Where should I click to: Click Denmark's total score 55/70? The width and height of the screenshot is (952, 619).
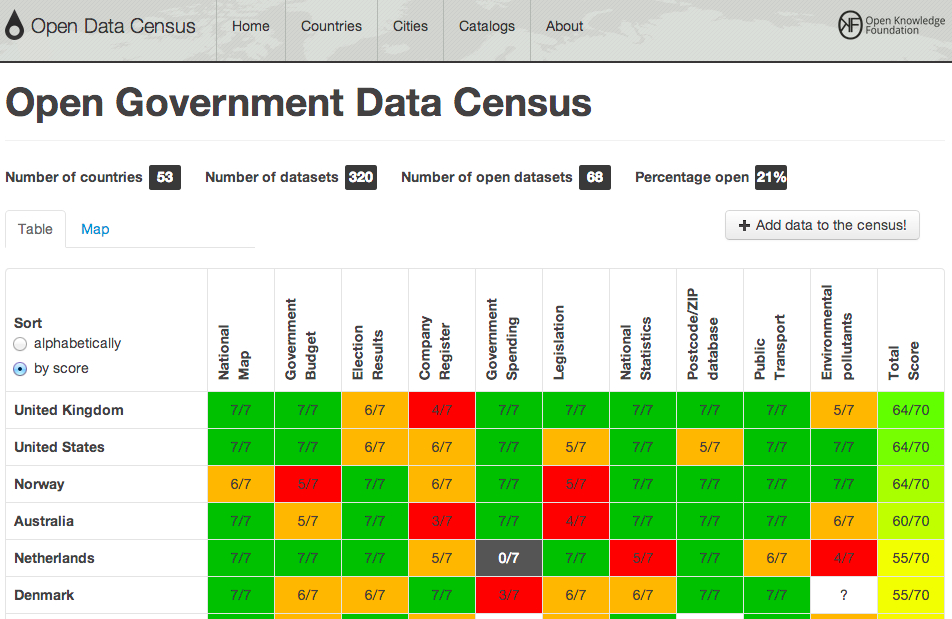[x=911, y=595]
